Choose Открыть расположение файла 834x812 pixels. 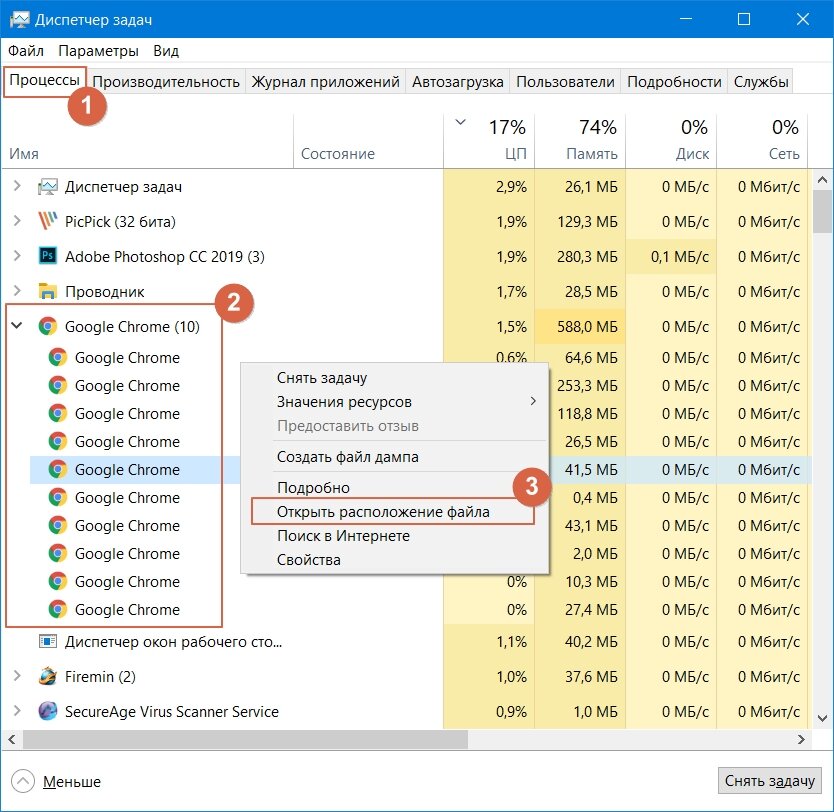(x=395, y=512)
